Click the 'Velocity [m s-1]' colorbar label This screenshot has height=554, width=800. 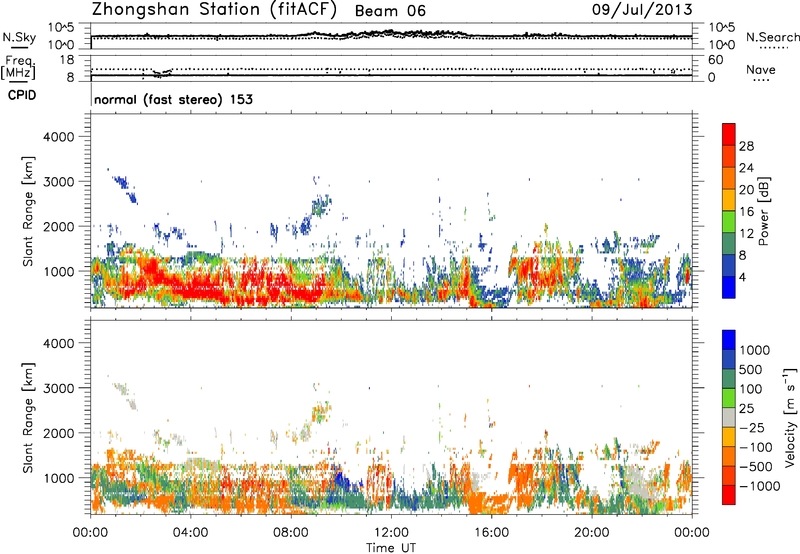(790, 417)
